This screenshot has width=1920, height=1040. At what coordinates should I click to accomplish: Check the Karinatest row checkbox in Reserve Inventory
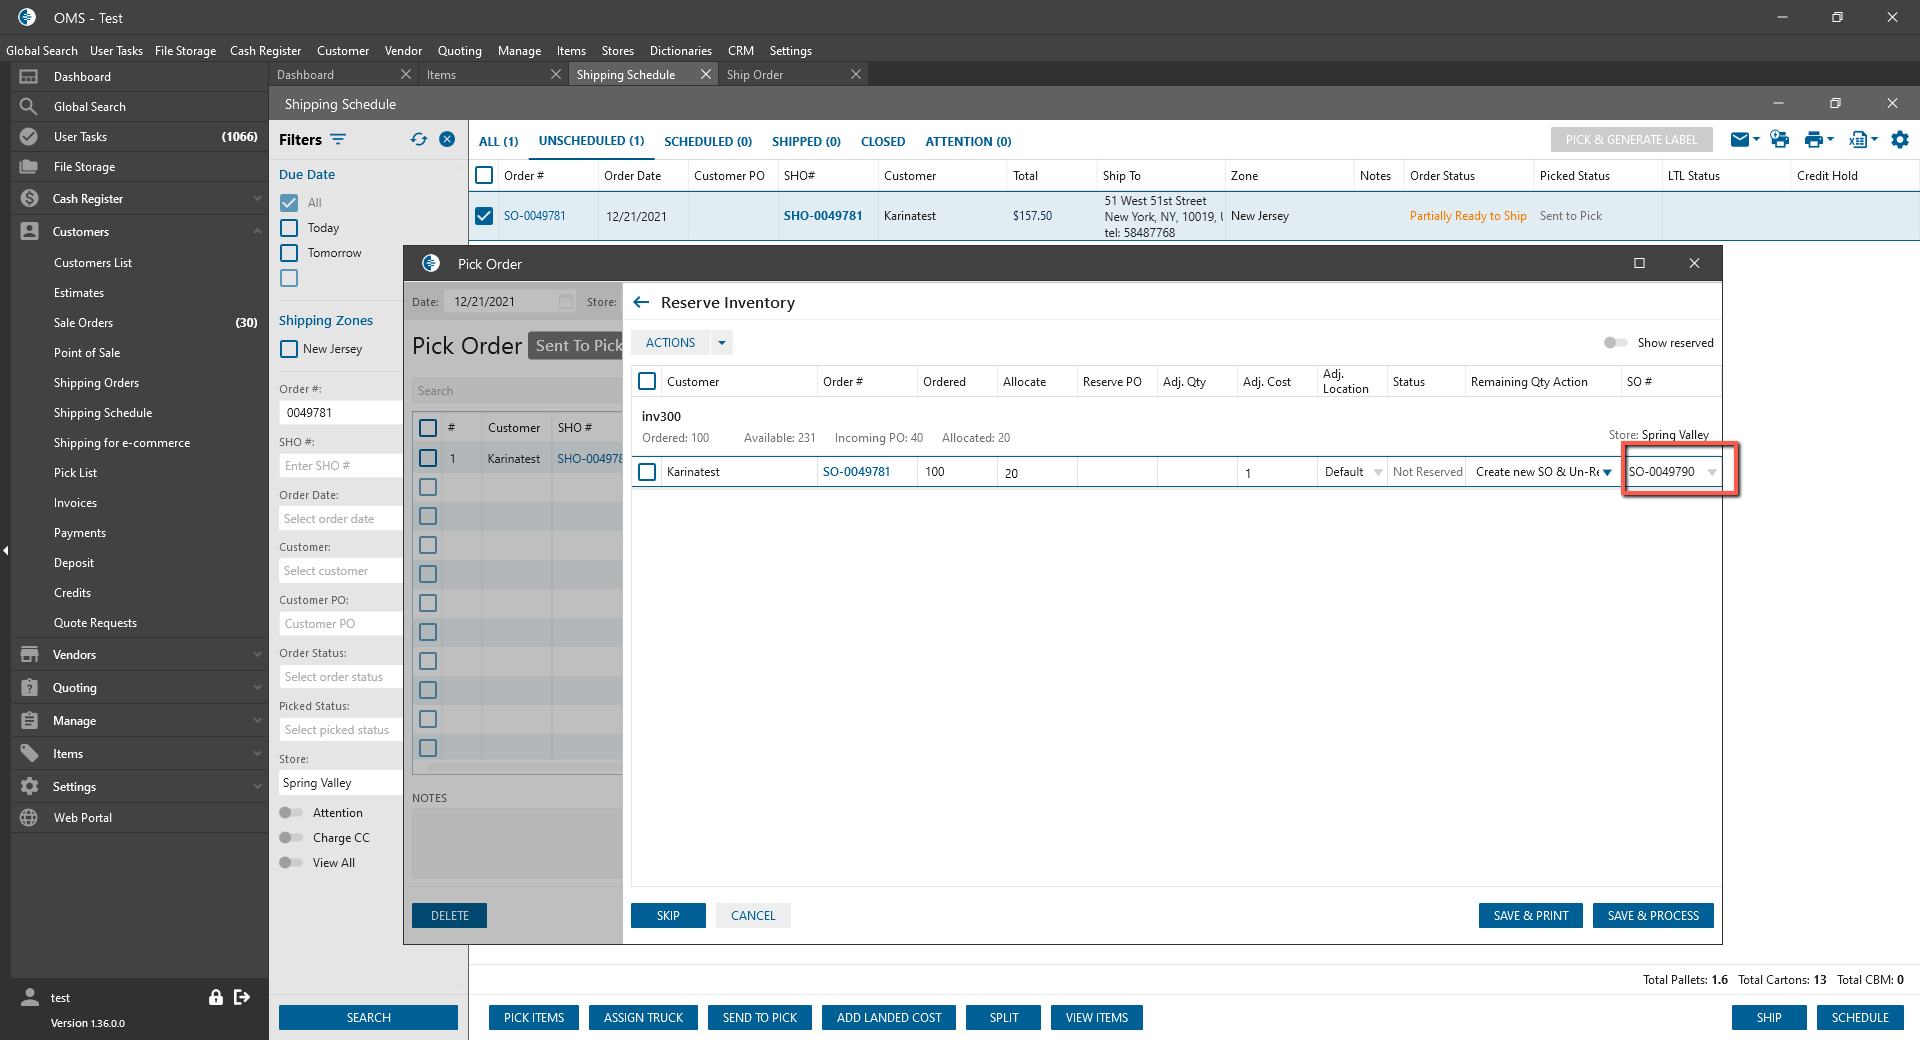click(x=648, y=472)
